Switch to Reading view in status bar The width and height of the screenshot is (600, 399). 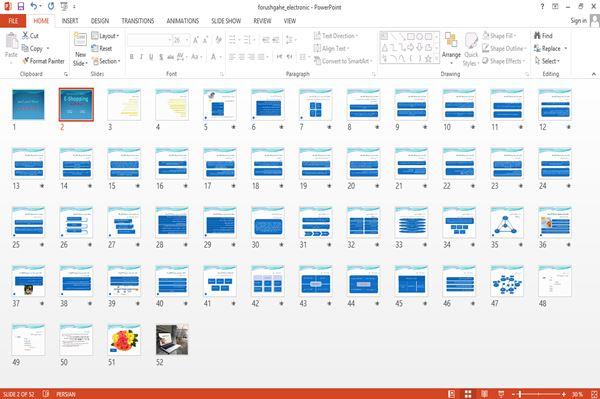pos(484,394)
